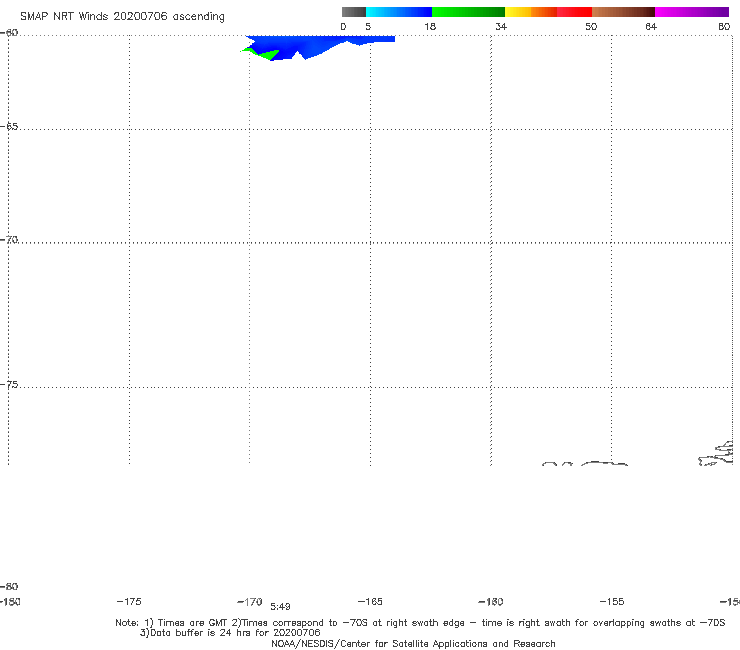
Task: Click the coastline outline at the map's right edge
Action: (716, 454)
